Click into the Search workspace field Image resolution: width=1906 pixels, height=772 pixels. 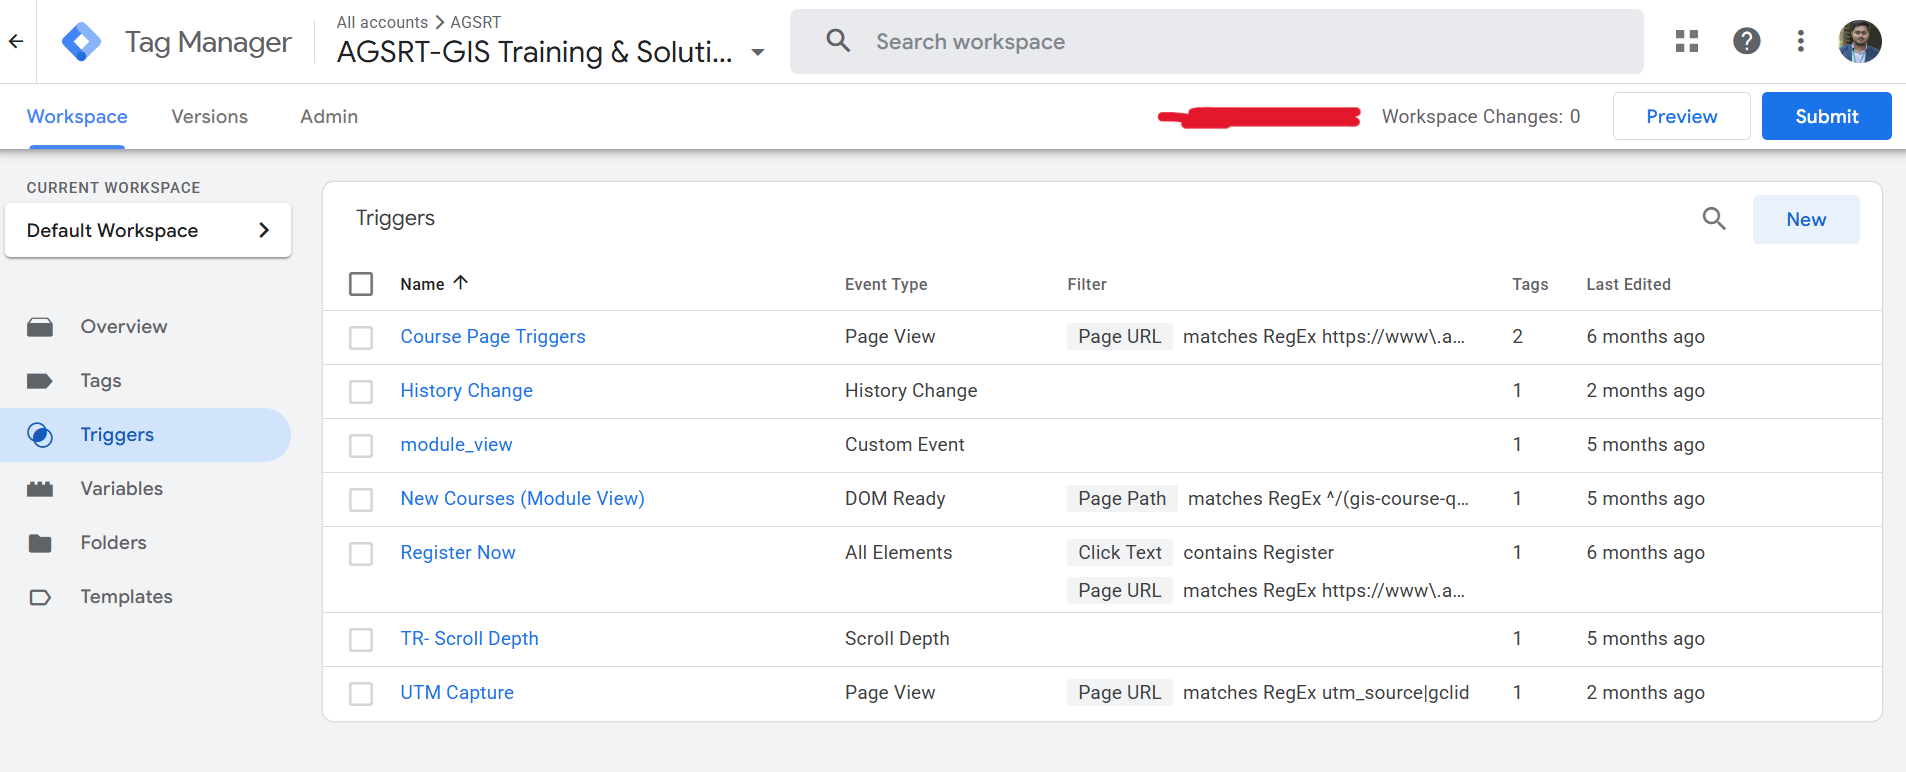pos(1217,41)
